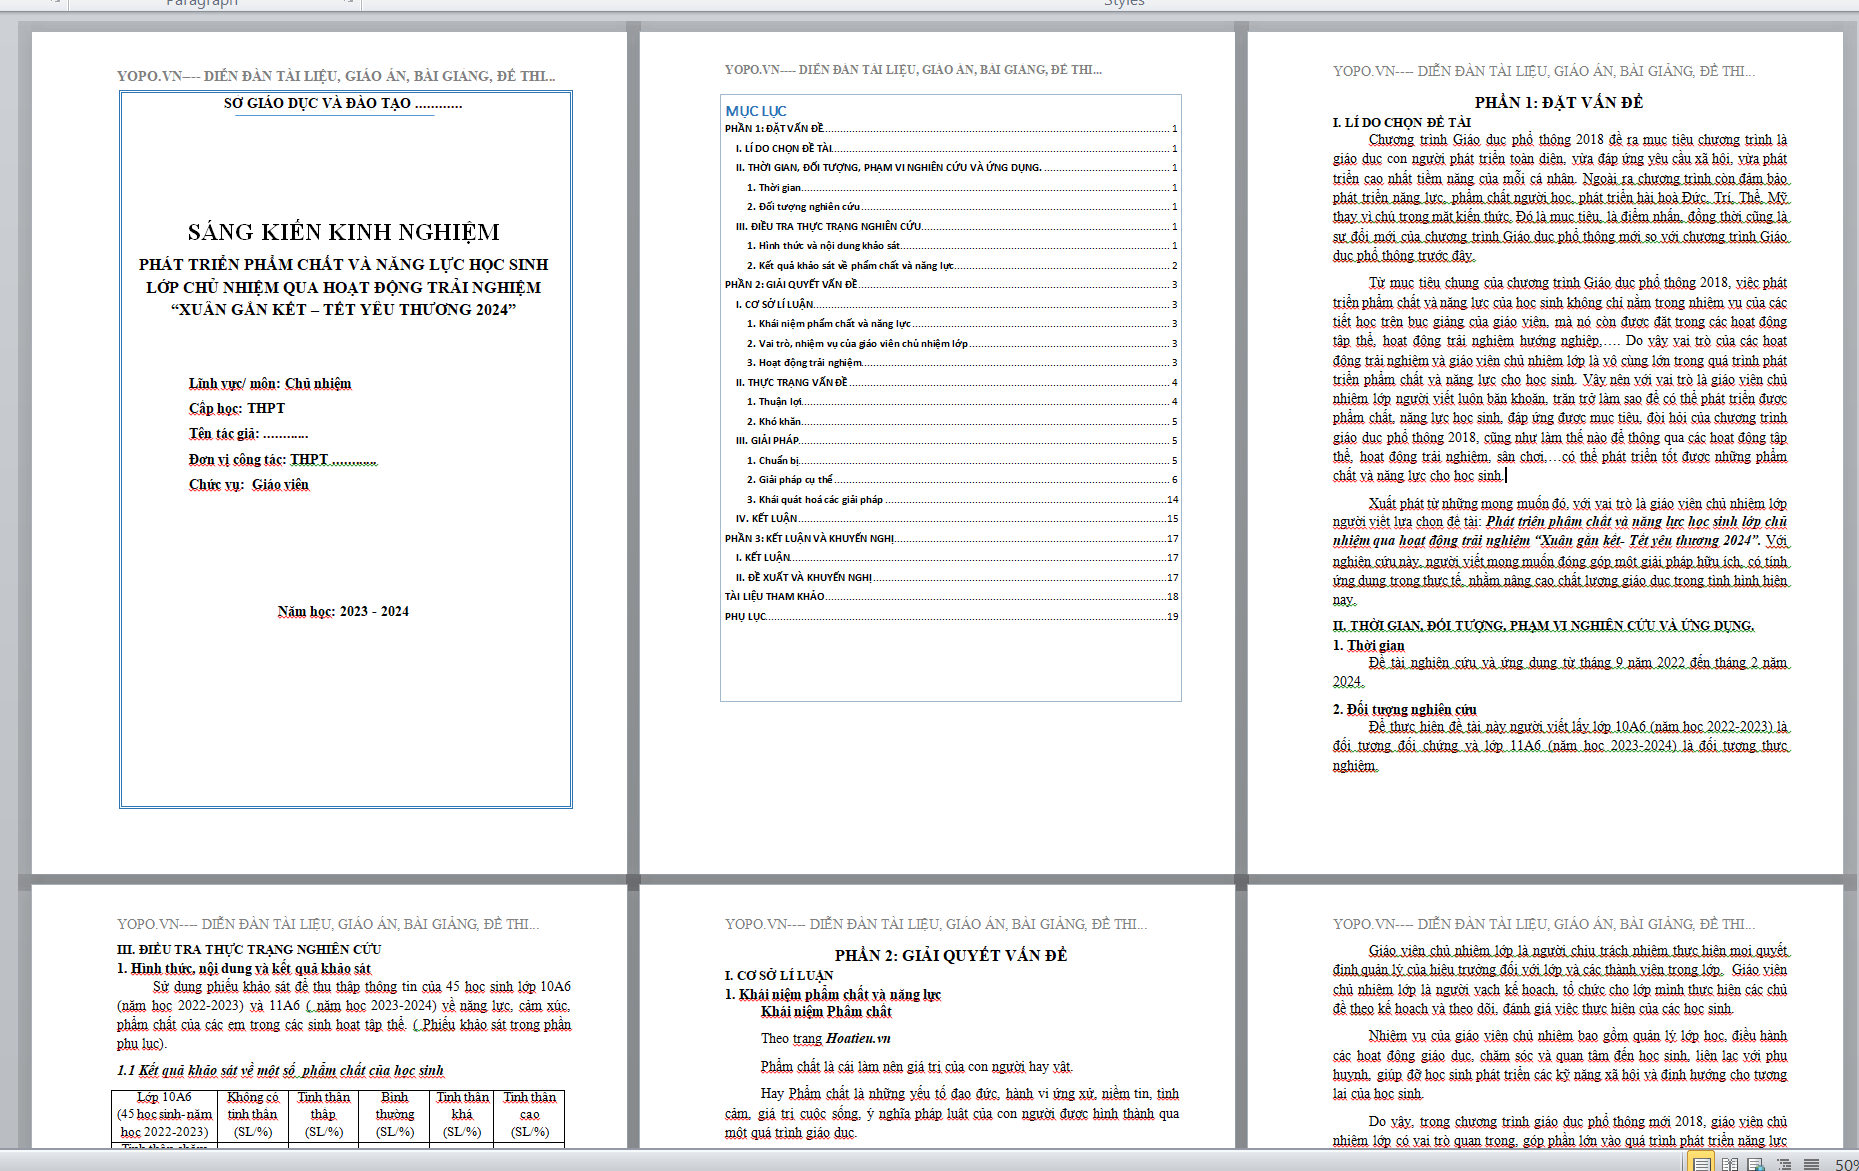Click page 5 heading 'PHẦN 2: GIẢI QUYẾT VẤN ĐỀ'

coord(951,955)
